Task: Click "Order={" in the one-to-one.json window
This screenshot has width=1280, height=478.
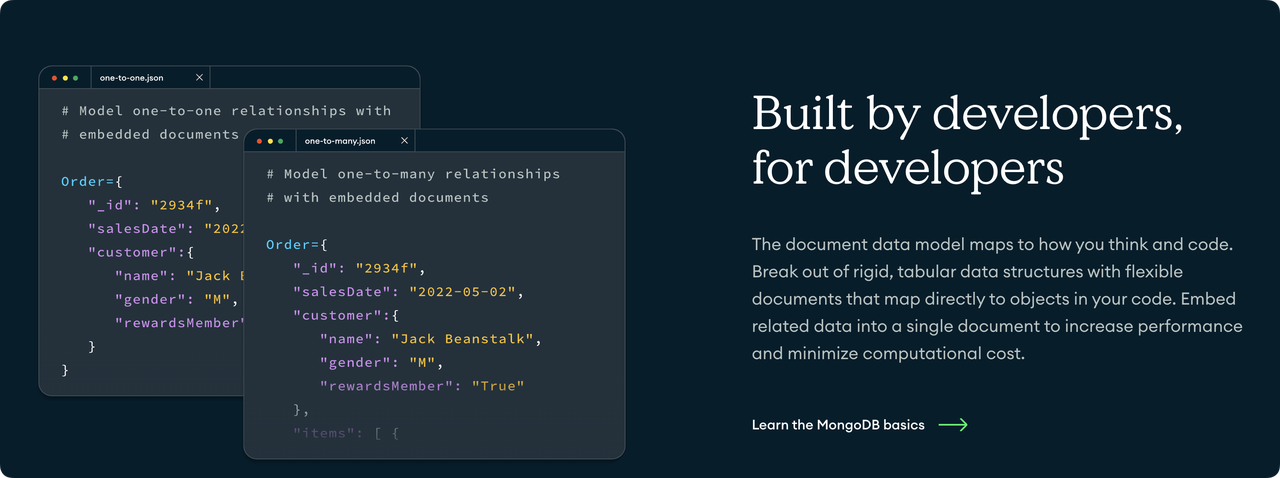Action: (91, 182)
